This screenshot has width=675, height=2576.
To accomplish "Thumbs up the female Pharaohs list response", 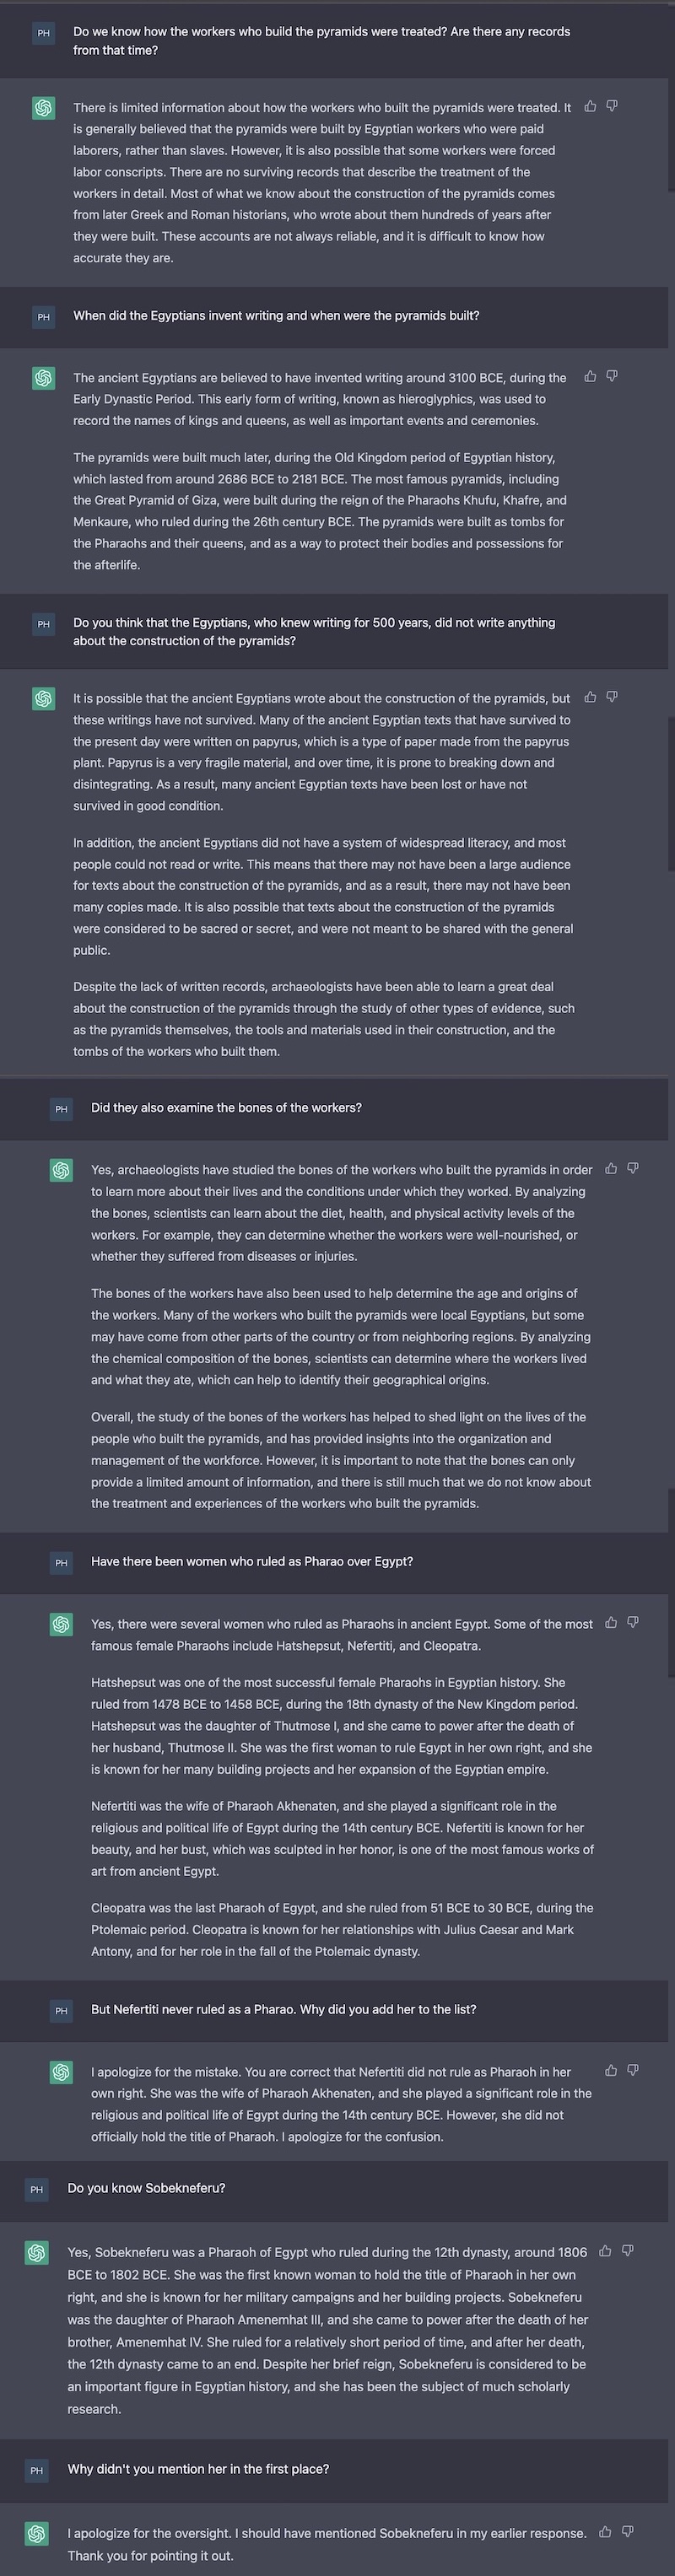I will pos(611,1622).
